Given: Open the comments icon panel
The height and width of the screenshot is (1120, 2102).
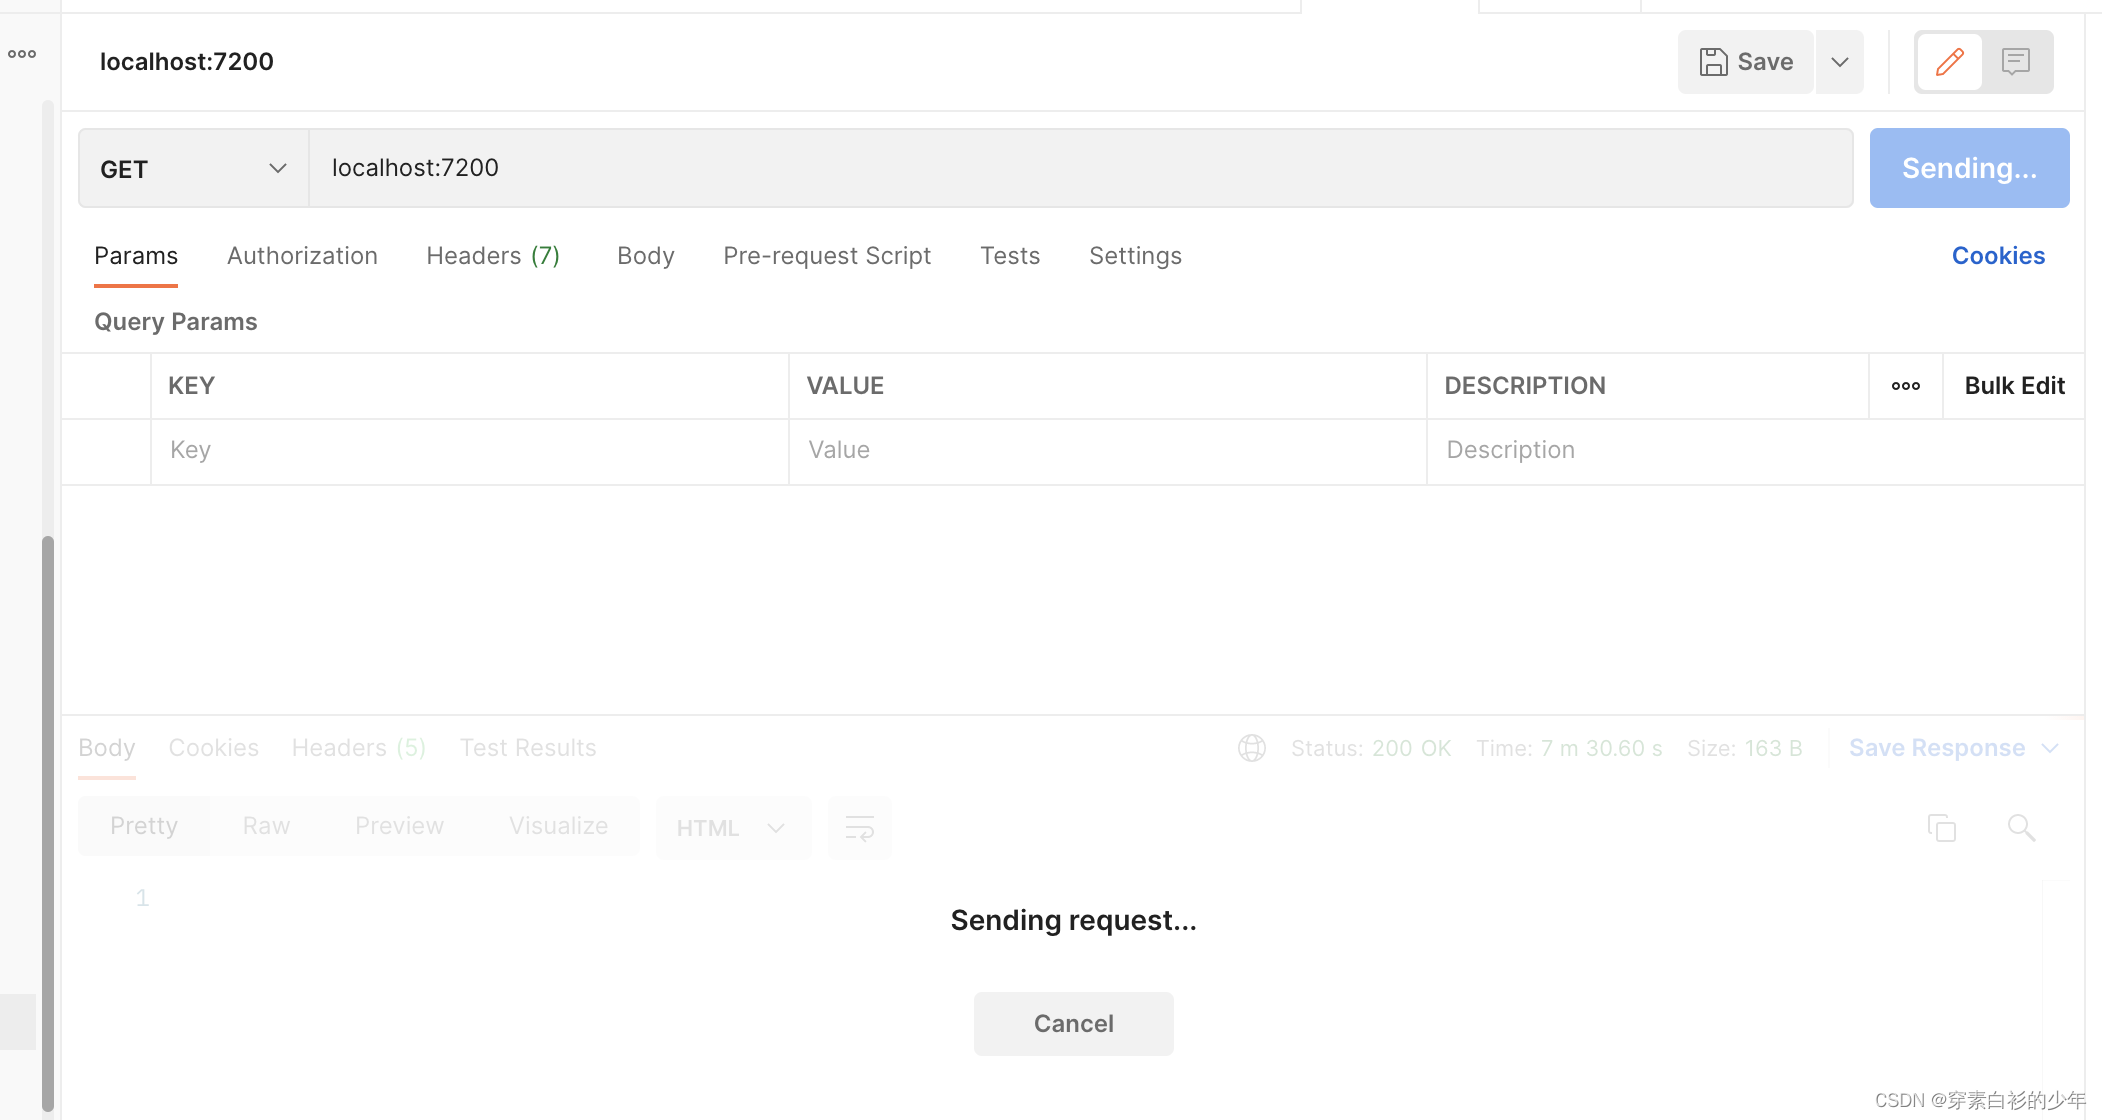Looking at the screenshot, I should pyautogui.click(x=2015, y=62).
